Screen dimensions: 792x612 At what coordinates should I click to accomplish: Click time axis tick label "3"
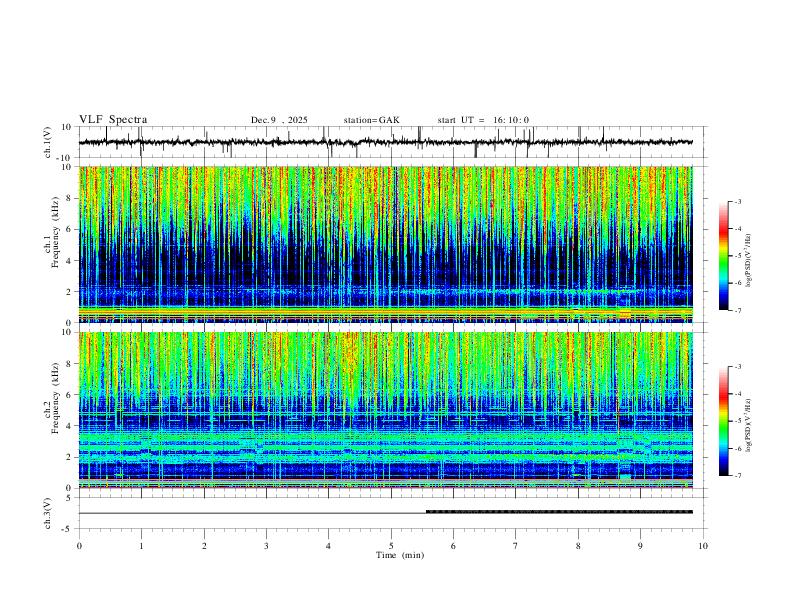tap(266, 546)
